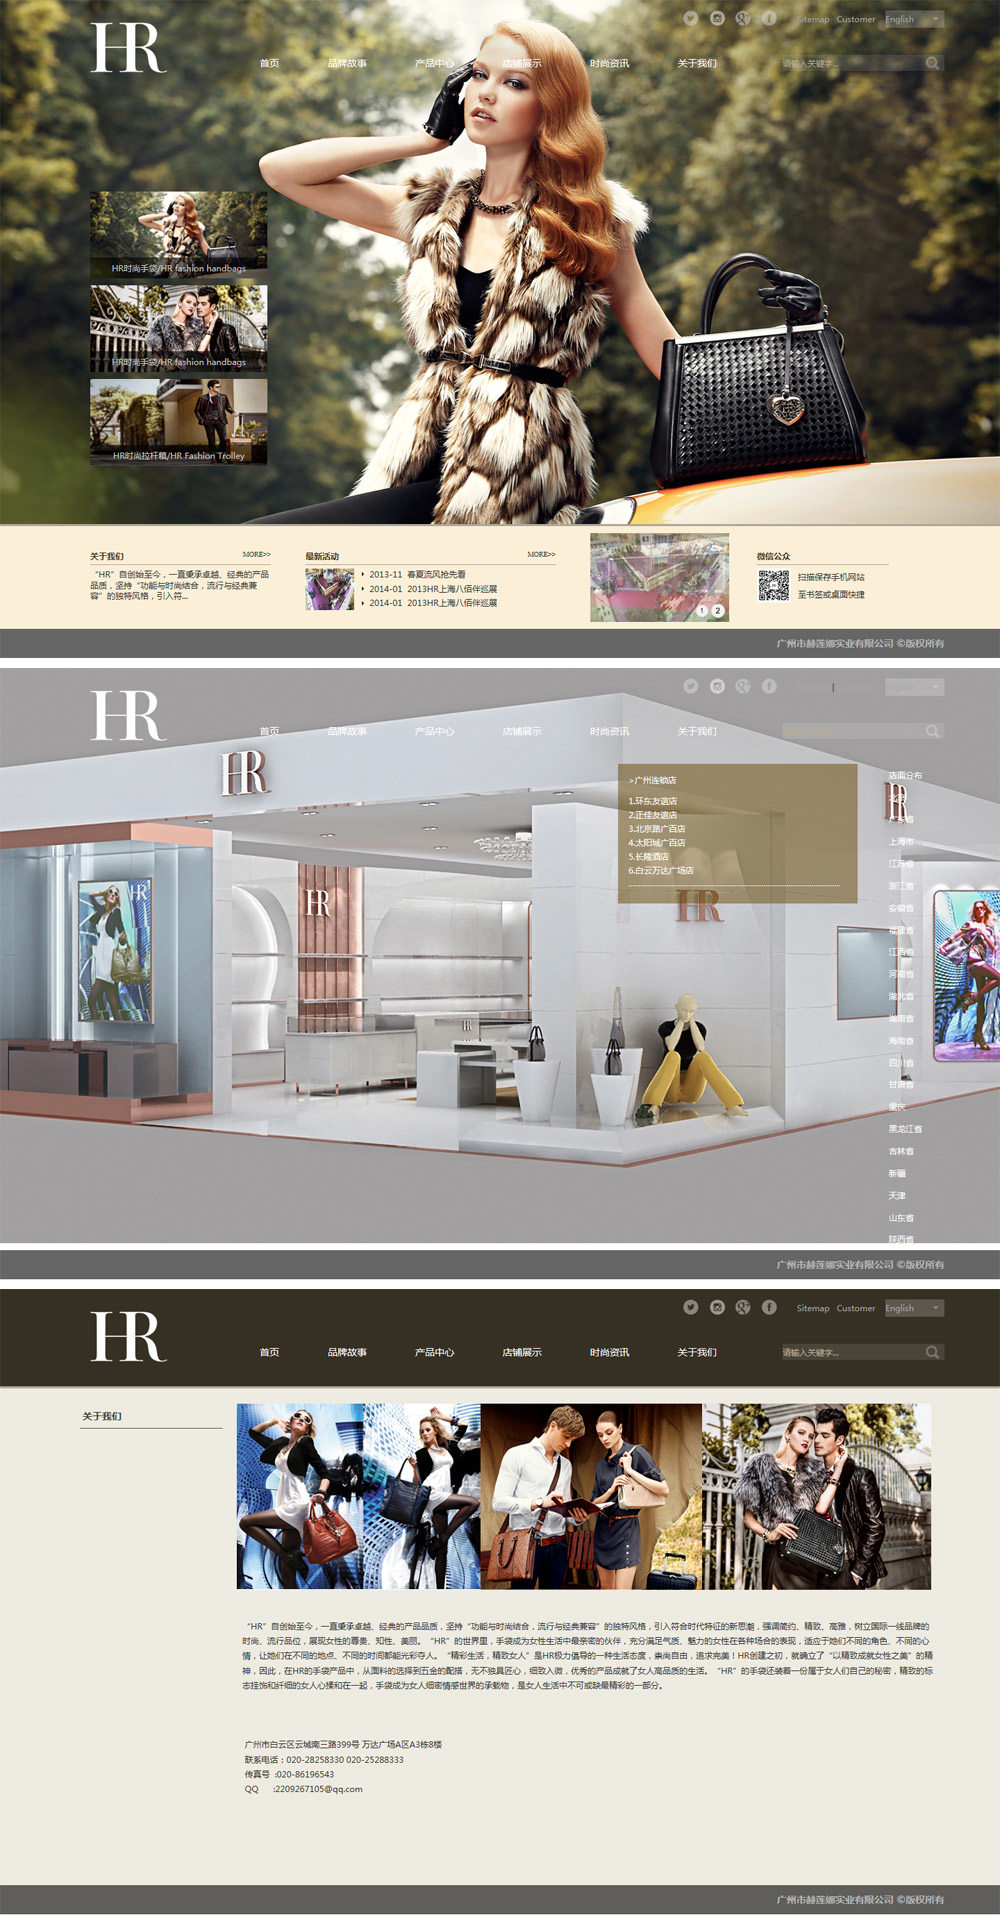Click Twitter icon in the dark brown header
The height and width of the screenshot is (1915, 1000).
pos(690,1307)
